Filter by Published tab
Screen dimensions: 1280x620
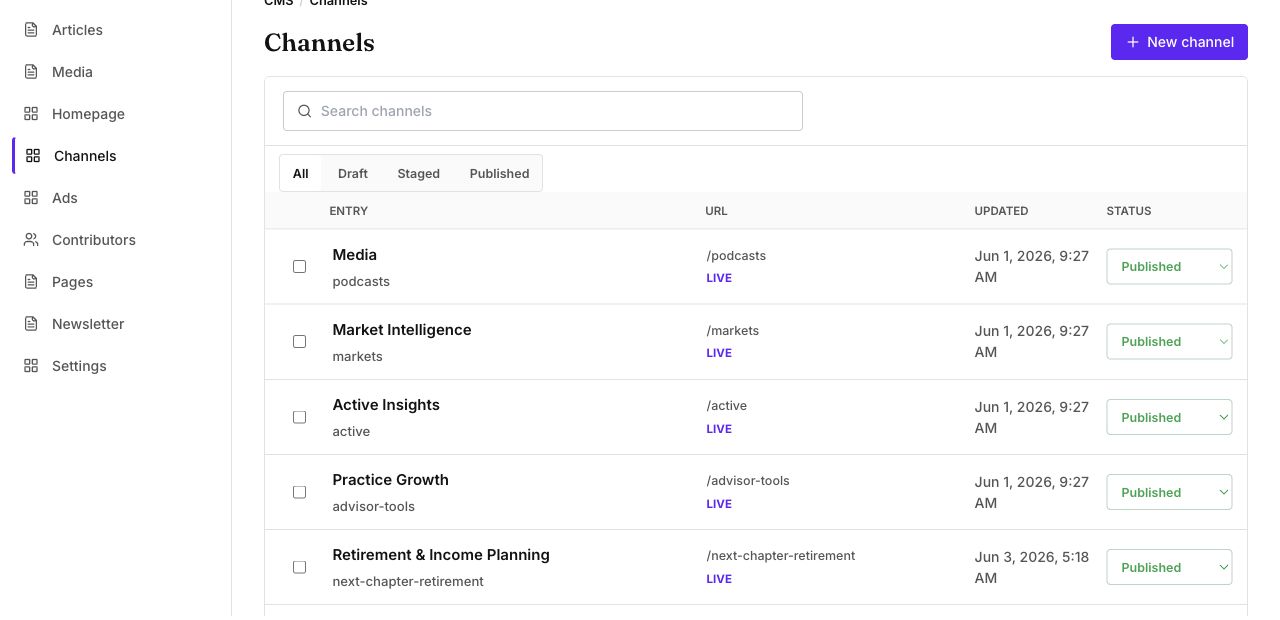[499, 173]
